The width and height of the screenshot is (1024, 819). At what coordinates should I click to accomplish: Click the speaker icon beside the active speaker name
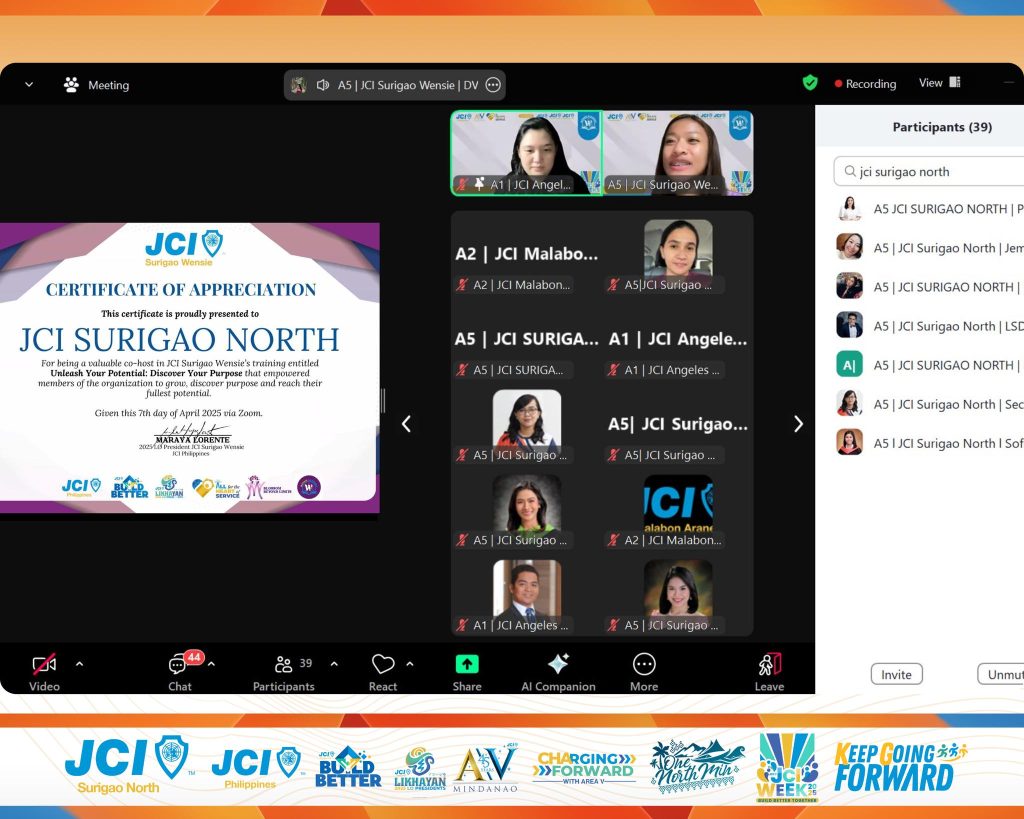[323, 85]
